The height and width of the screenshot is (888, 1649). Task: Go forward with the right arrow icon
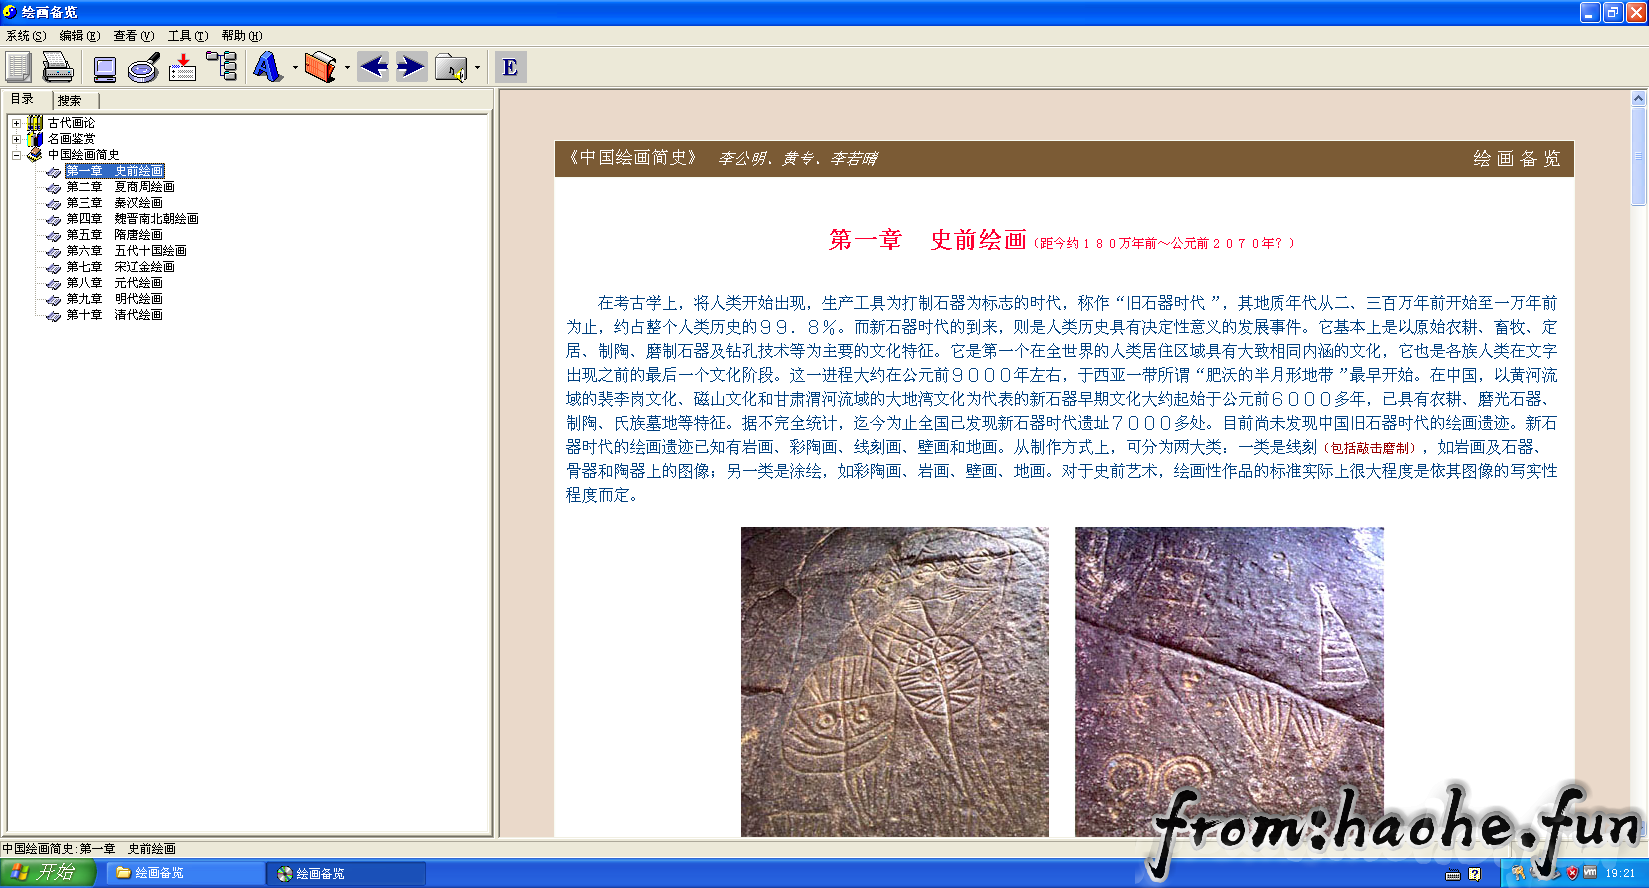(x=411, y=67)
